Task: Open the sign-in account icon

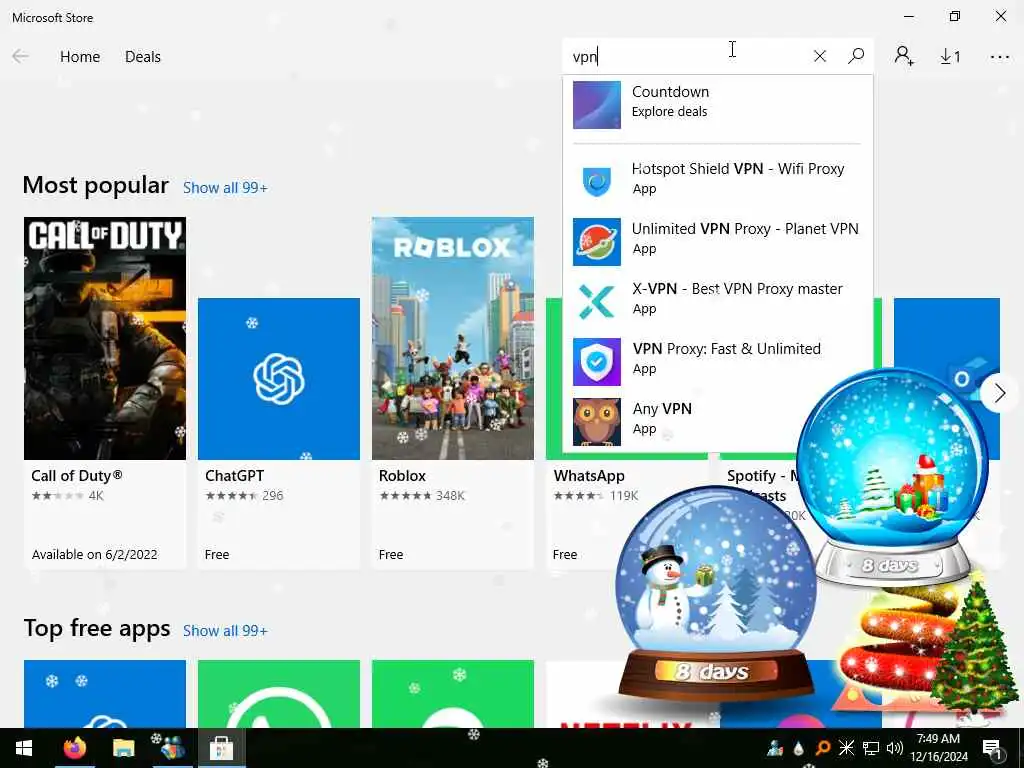Action: [x=904, y=56]
